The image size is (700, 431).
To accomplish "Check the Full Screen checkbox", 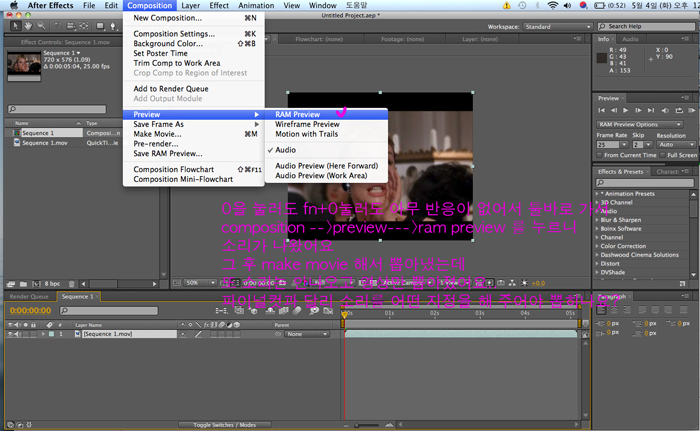I will pos(662,155).
